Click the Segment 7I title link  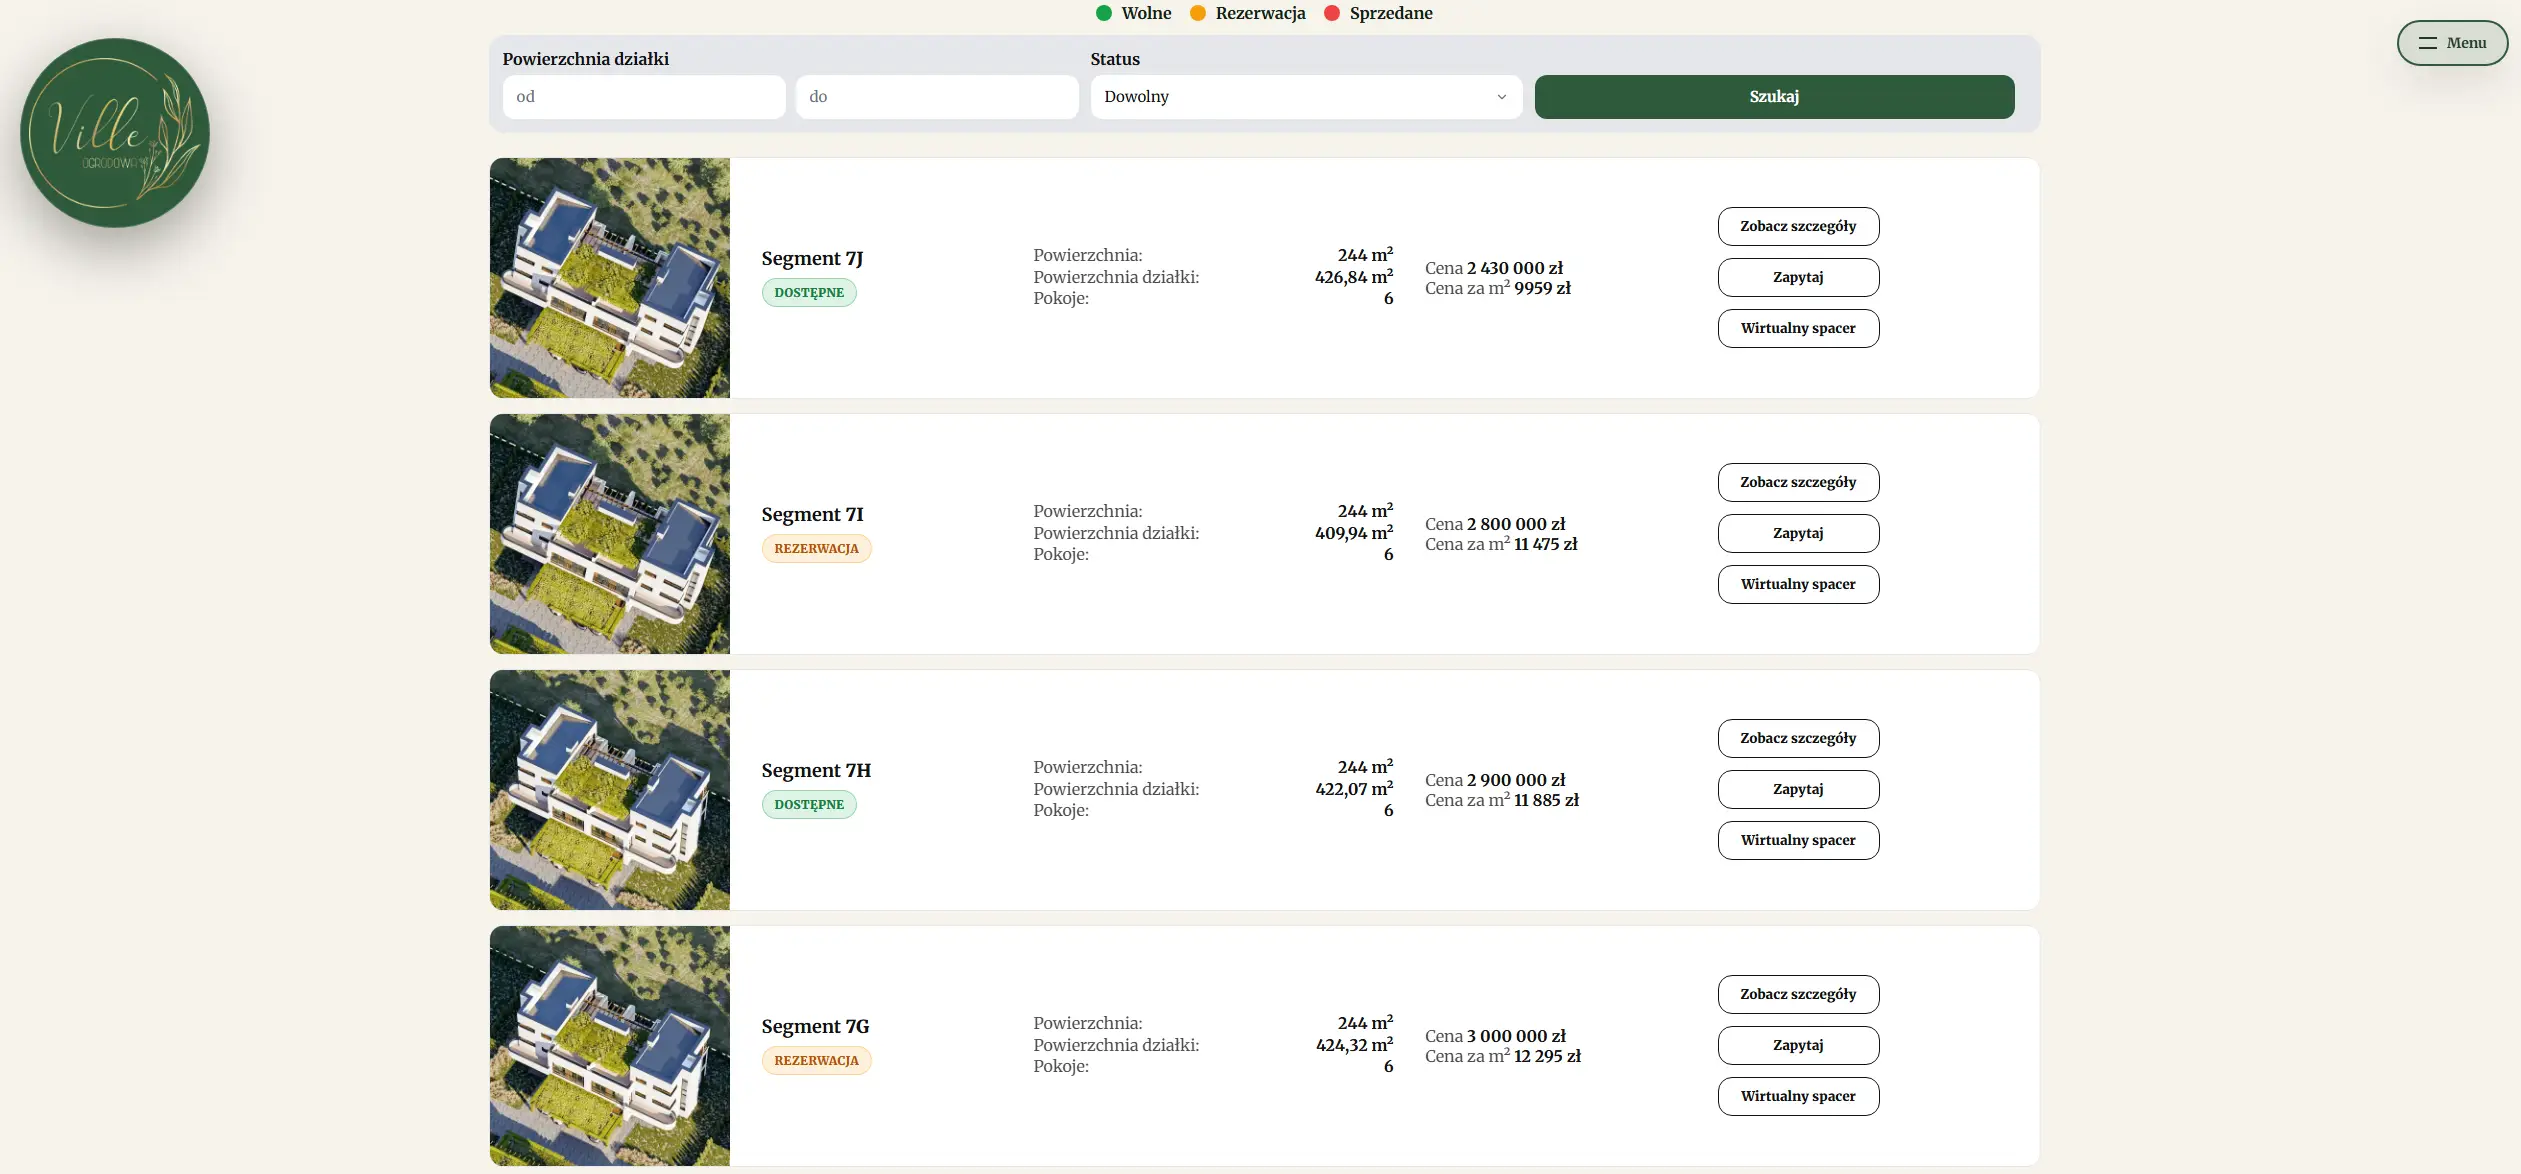pos(812,514)
